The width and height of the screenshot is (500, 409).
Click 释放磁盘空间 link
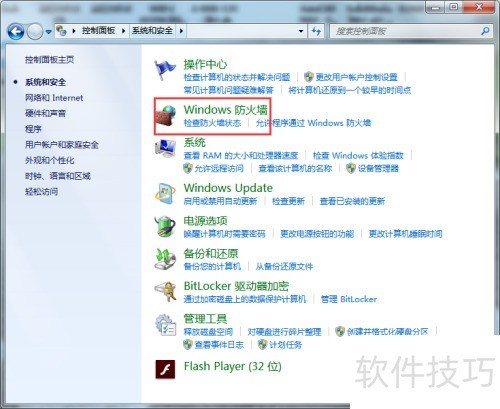click(x=208, y=332)
